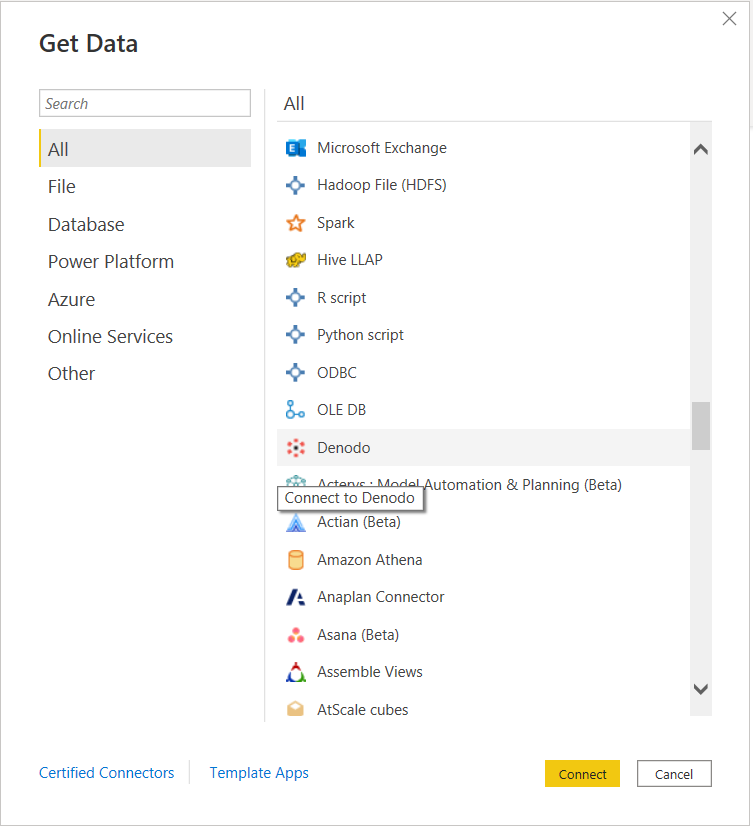Select the Asana (Beta) icon
The width and height of the screenshot is (753, 832).
pos(295,634)
